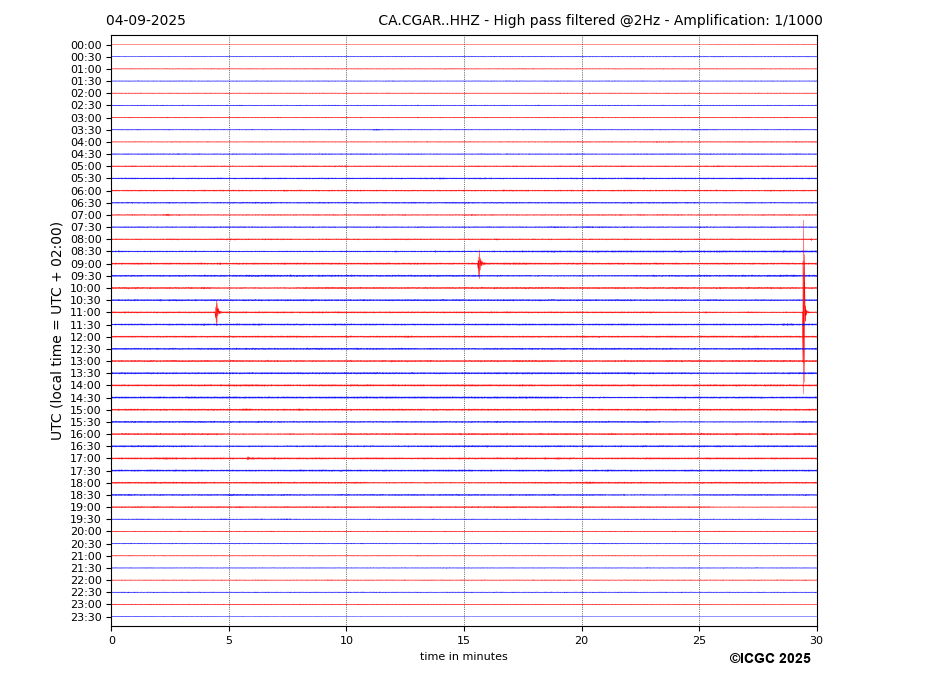This screenshot has width=927, height=696.
Task: Click the 07:00 time label
Action: point(86,215)
